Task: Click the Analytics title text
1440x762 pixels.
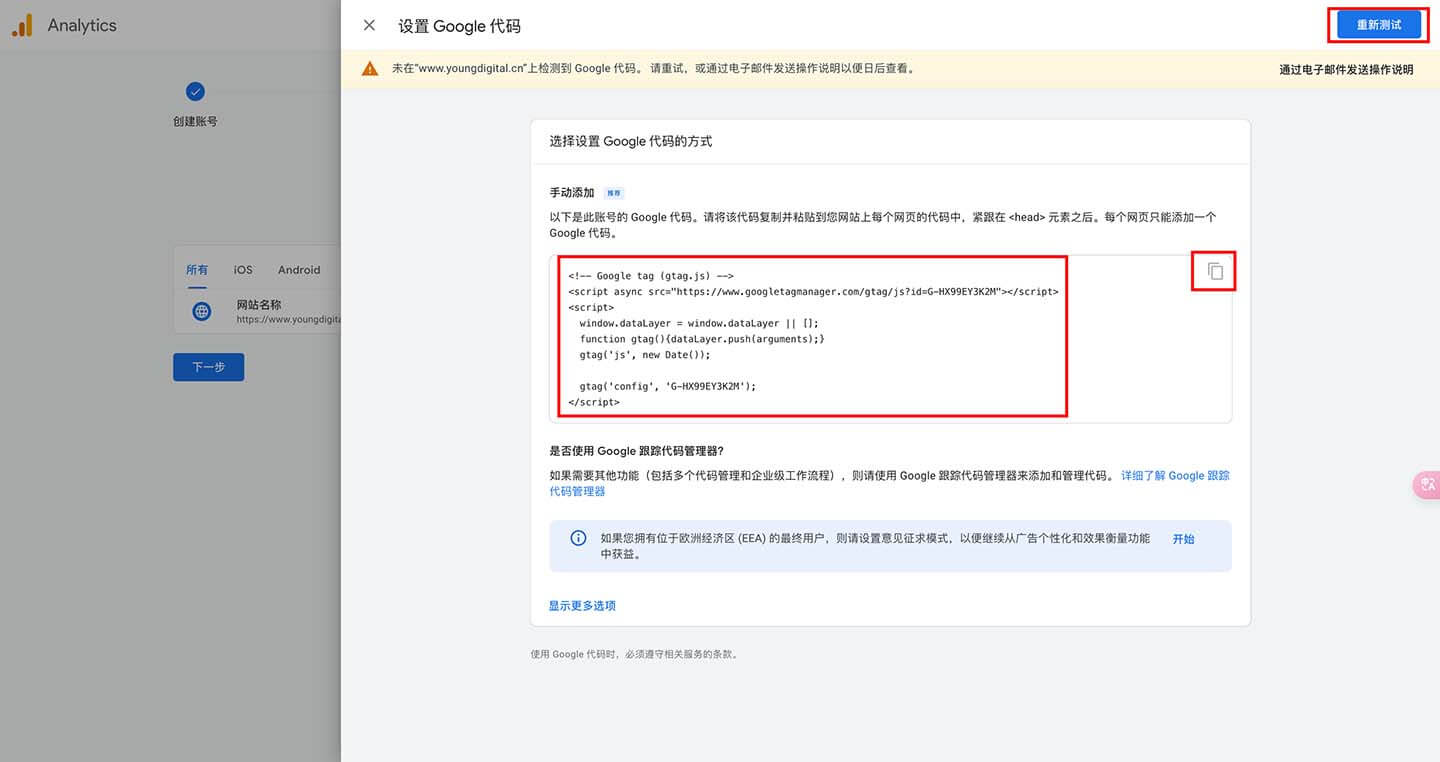Action: [82, 26]
